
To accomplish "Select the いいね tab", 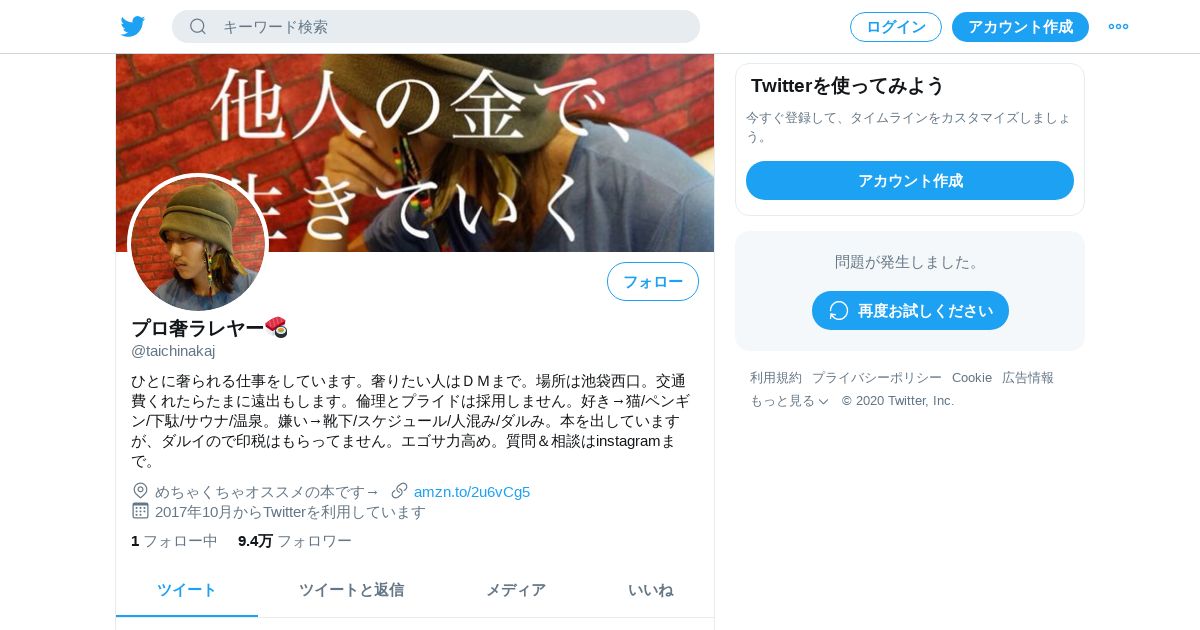I will pos(651,590).
